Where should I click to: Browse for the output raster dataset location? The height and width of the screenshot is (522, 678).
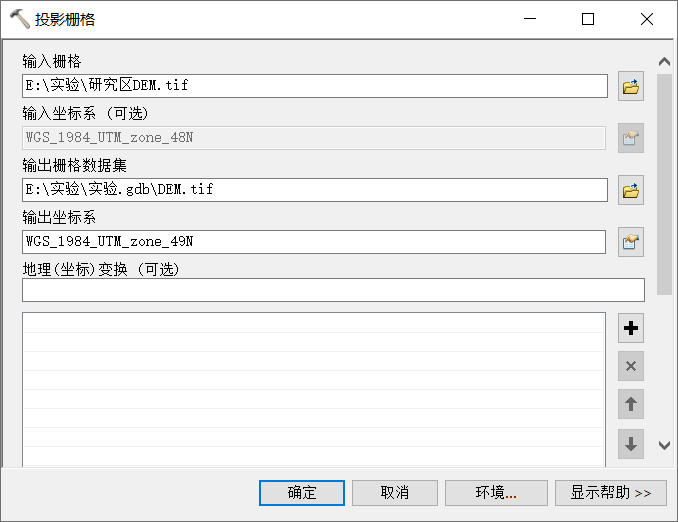[x=630, y=190]
